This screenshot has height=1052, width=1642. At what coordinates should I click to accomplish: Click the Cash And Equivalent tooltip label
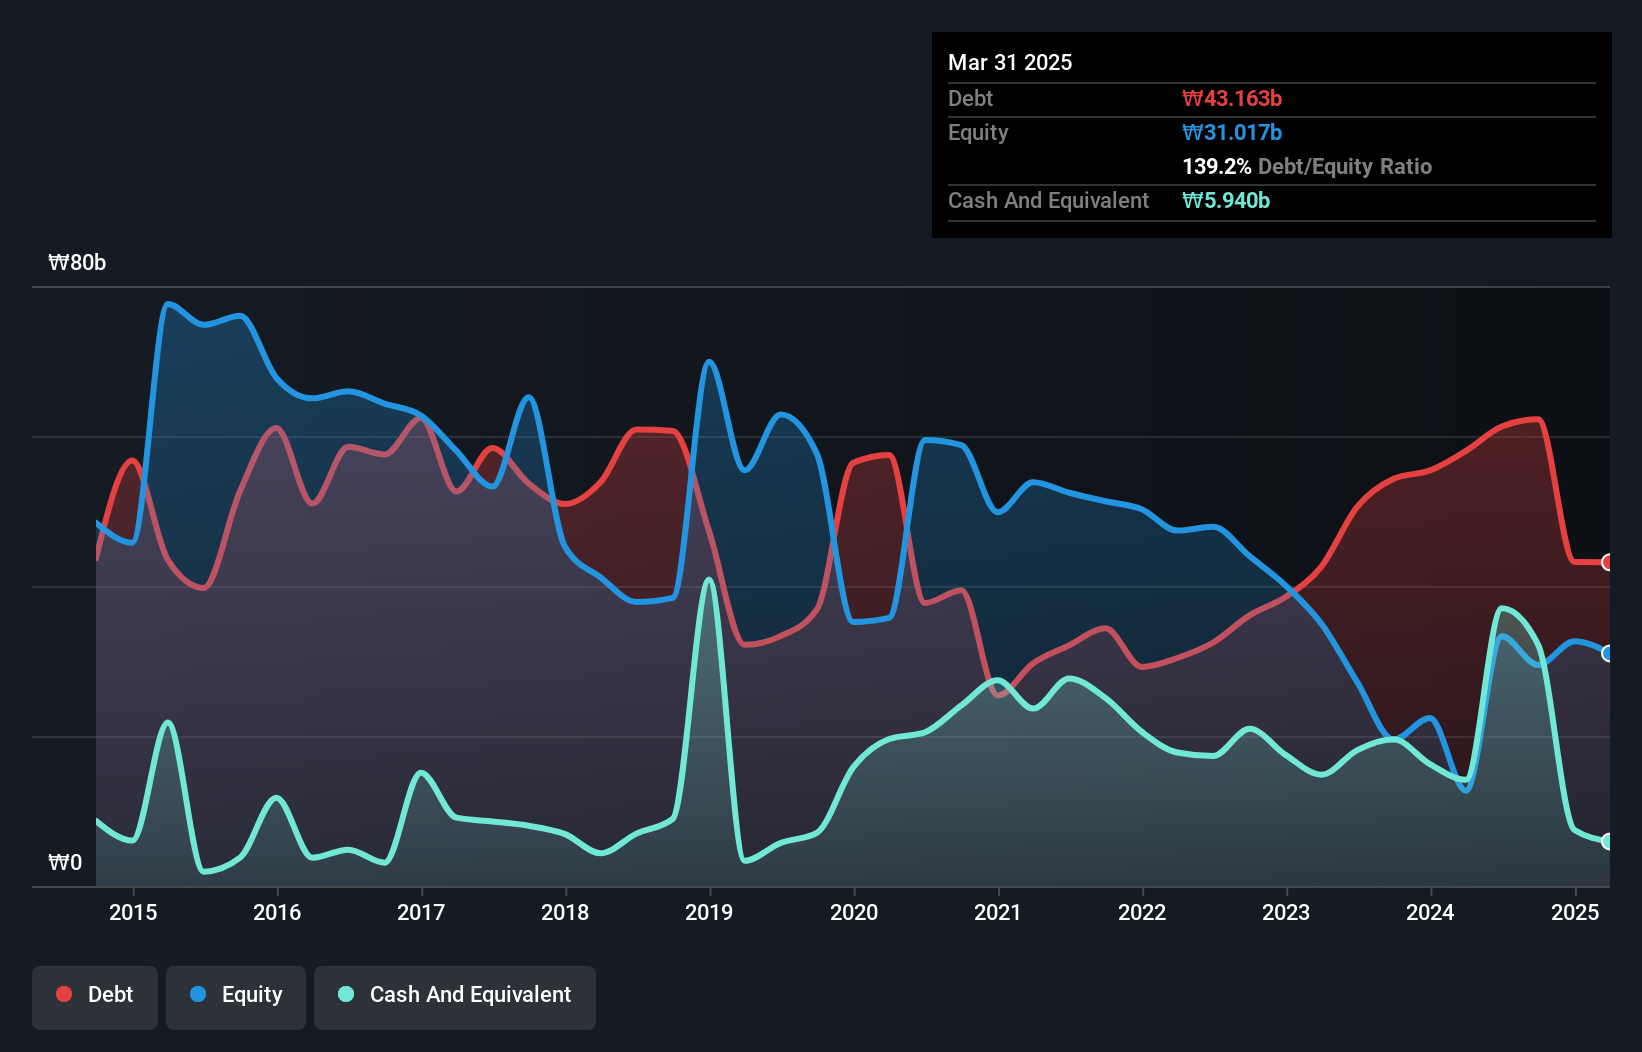pyautogui.click(x=1048, y=200)
